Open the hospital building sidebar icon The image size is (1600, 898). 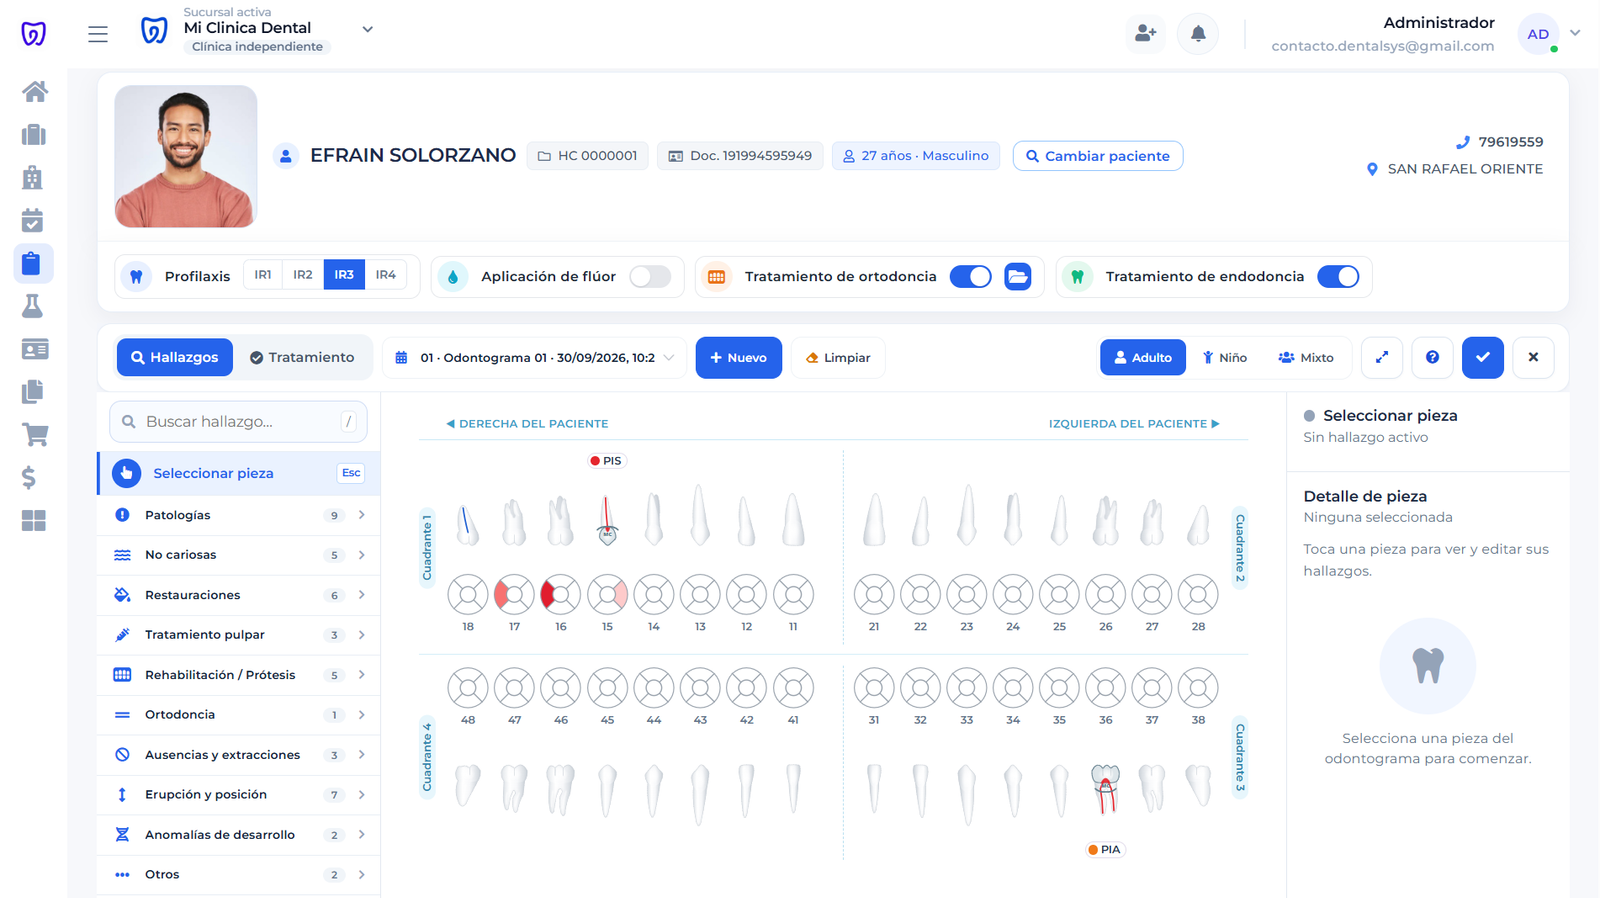pyautogui.click(x=33, y=178)
